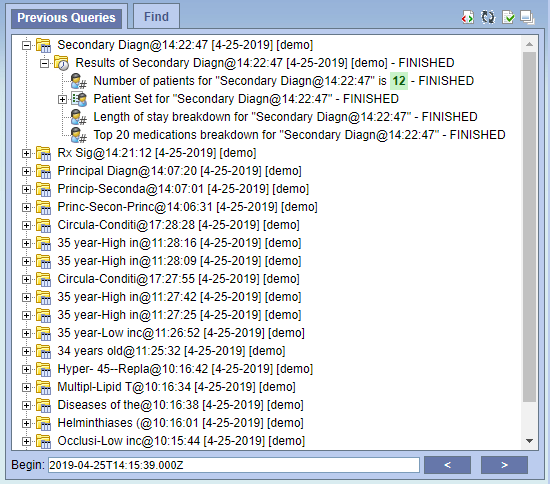Image resolution: width=550 pixels, height=484 pixels.
Task: Click the Length of stay breakdown icon
Action: click(x=79, y=117)
